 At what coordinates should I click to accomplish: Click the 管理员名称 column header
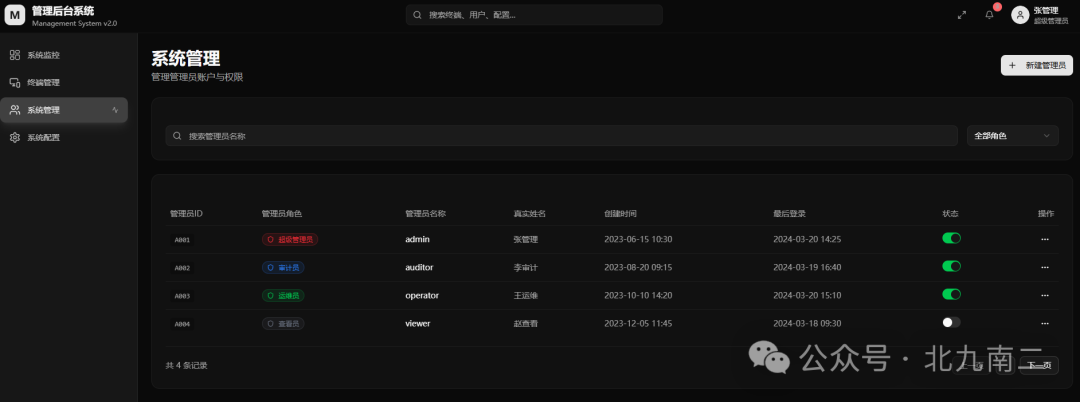click(426, 214)
